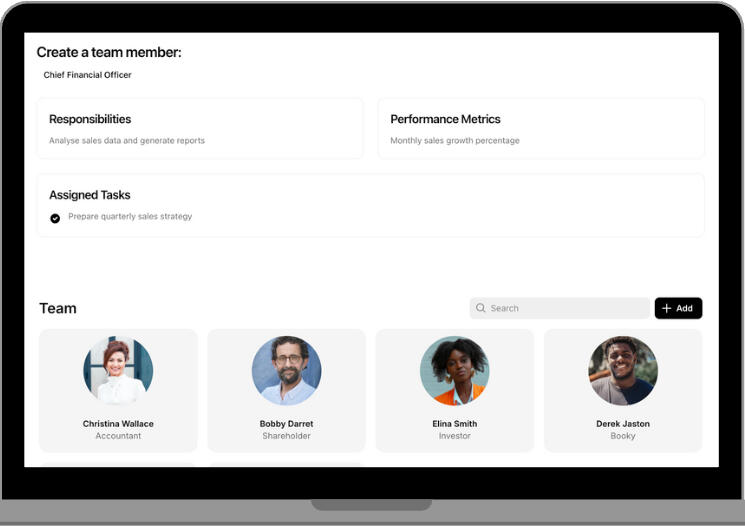
Task: Select Christina Wallace's profile photo
Action: coord(118,370)
